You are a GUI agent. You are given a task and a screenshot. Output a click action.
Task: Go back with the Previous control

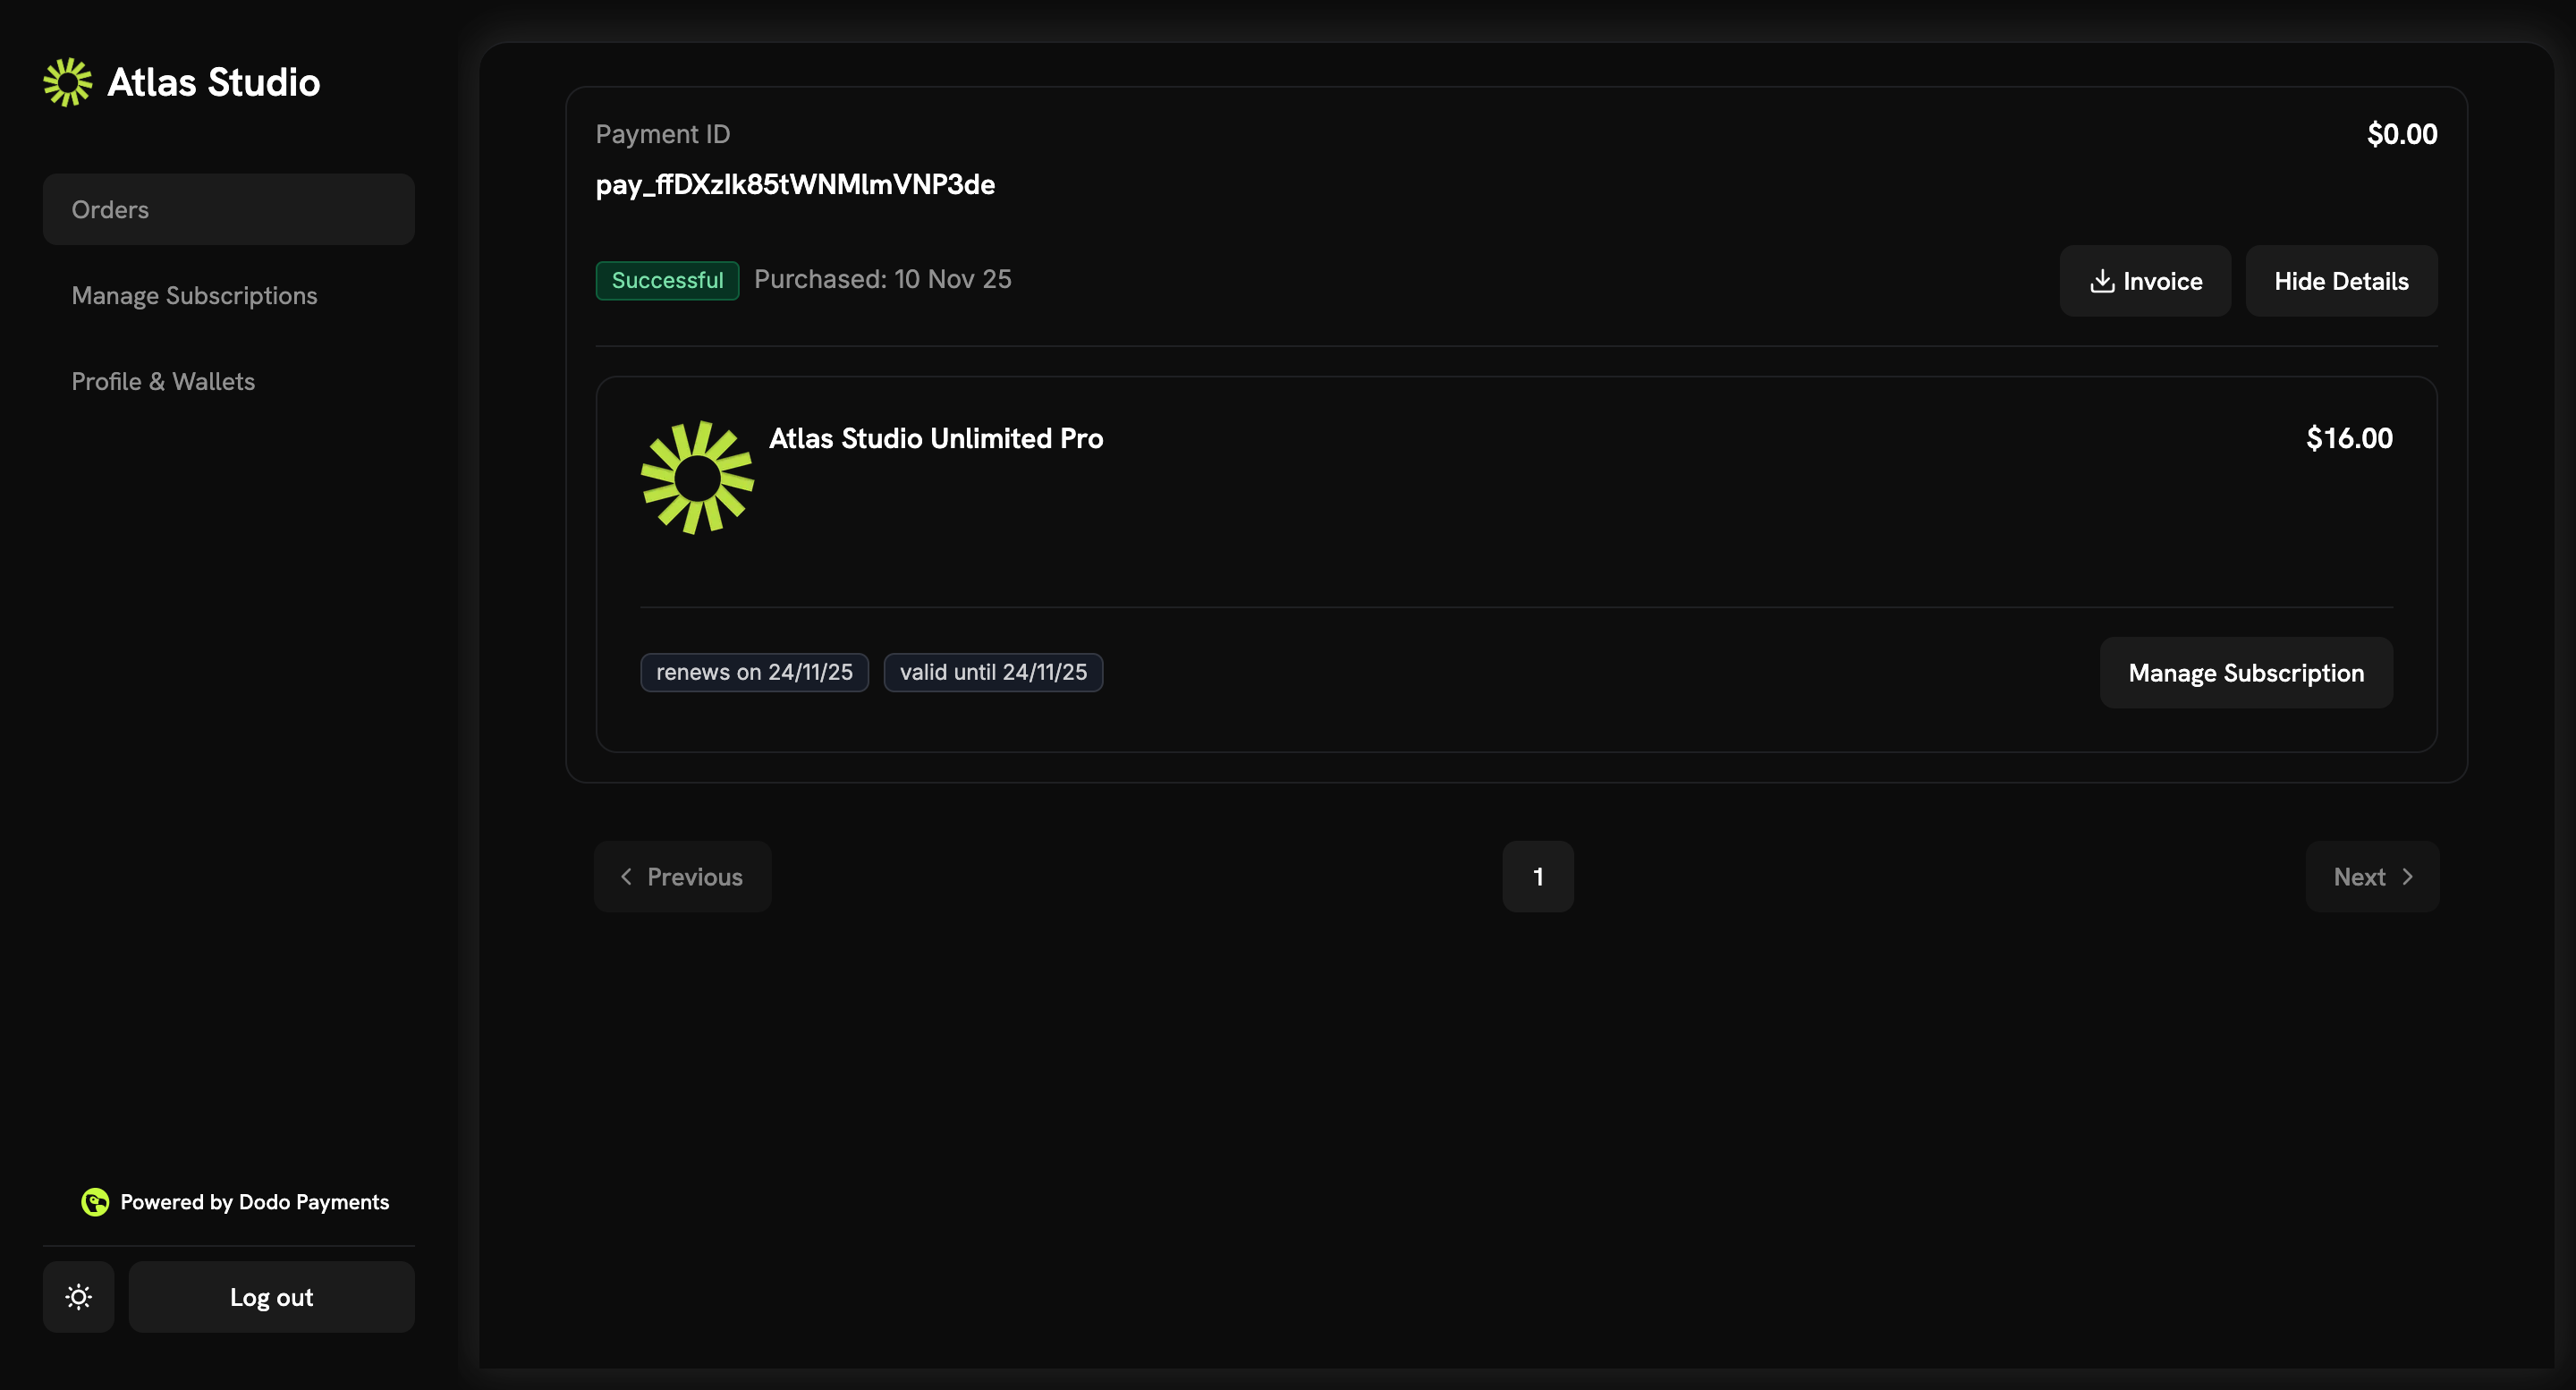point(682,876)
